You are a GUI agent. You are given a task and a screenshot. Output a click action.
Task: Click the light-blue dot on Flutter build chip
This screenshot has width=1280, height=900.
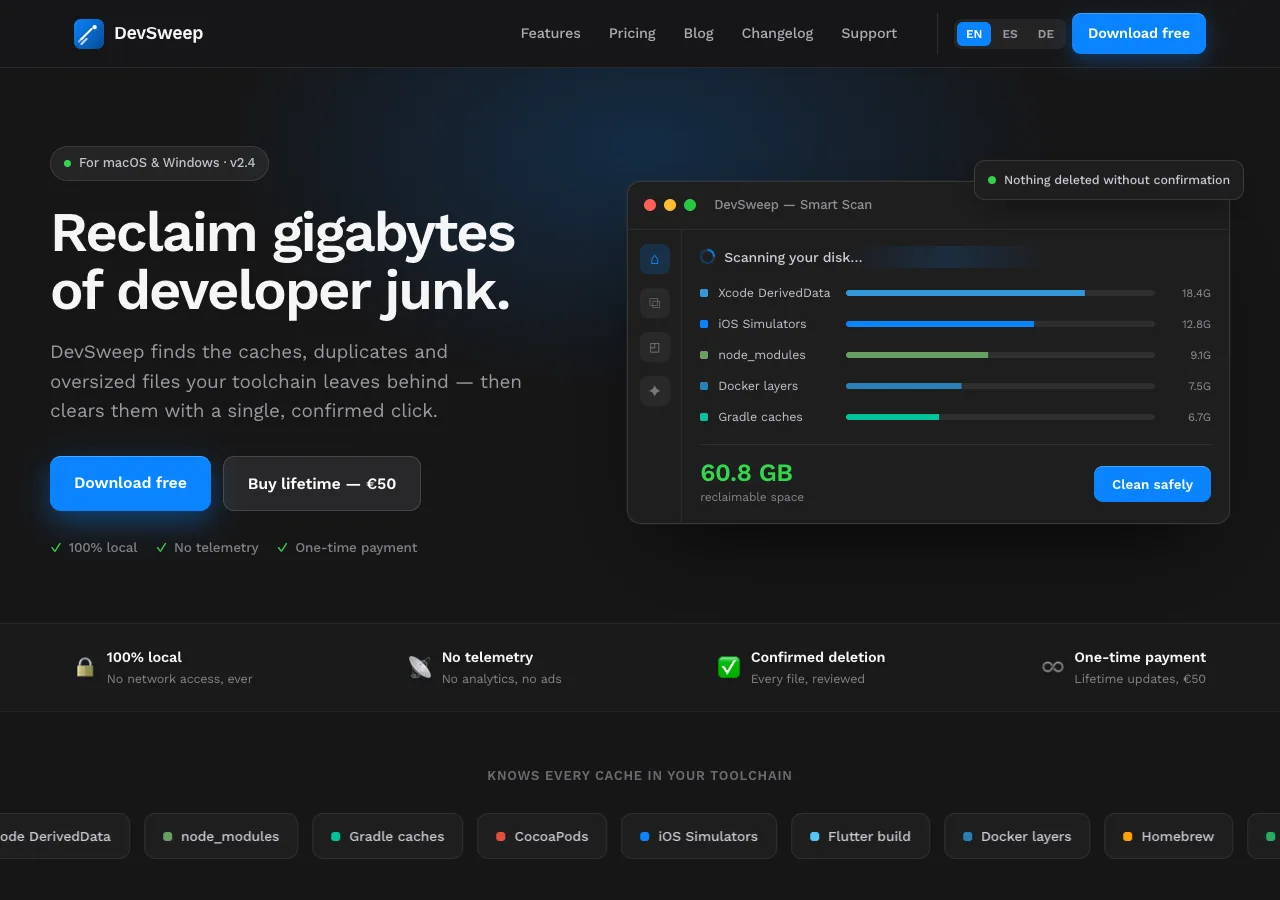(814, 836)
